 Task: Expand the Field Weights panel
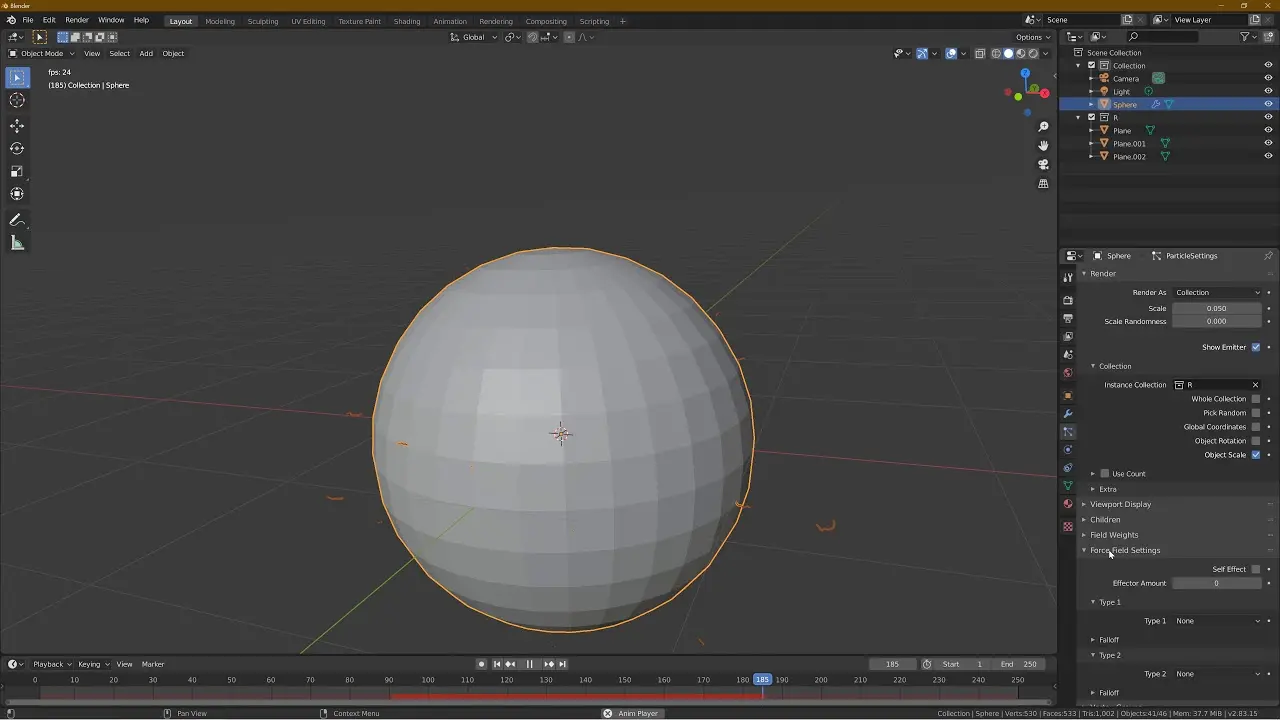pyautogui.click(x=1113, y=535)
